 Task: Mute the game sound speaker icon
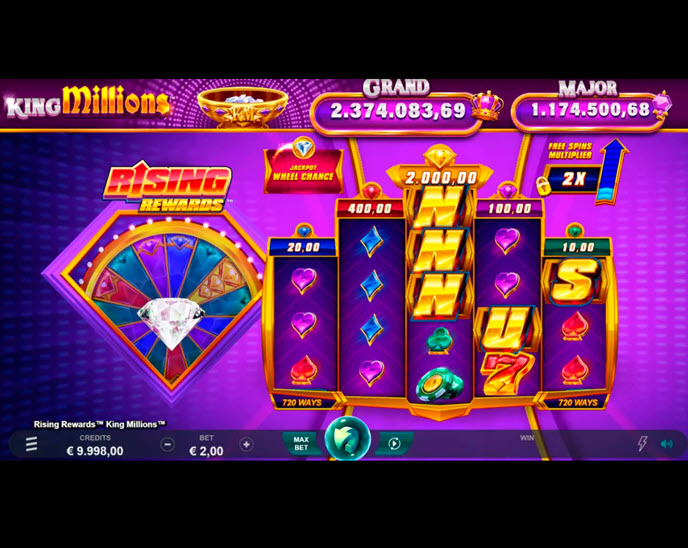click(666, 444)
